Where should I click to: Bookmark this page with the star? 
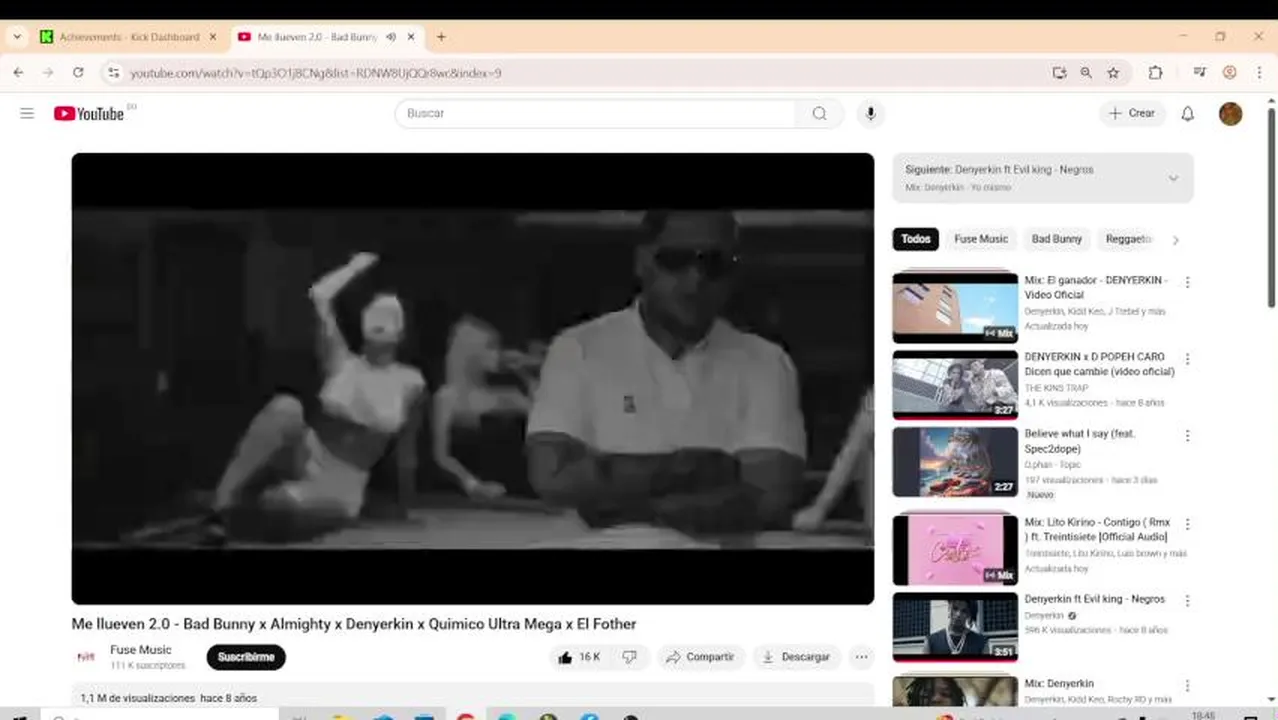(1113, 72)
